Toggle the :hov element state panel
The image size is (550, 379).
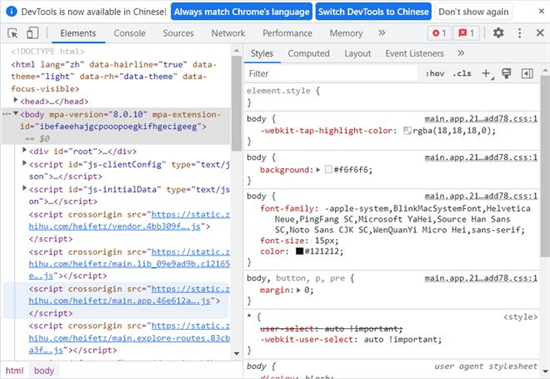(435, 74)
